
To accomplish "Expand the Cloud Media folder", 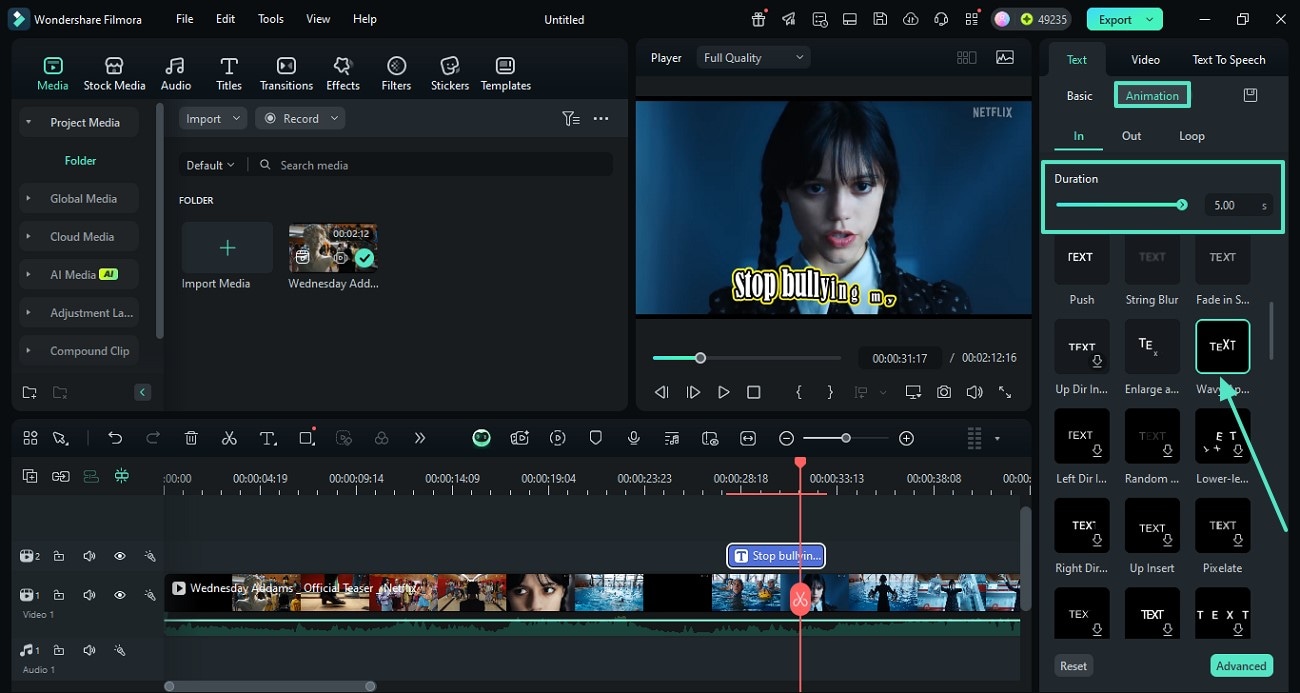I will (28, 236).
